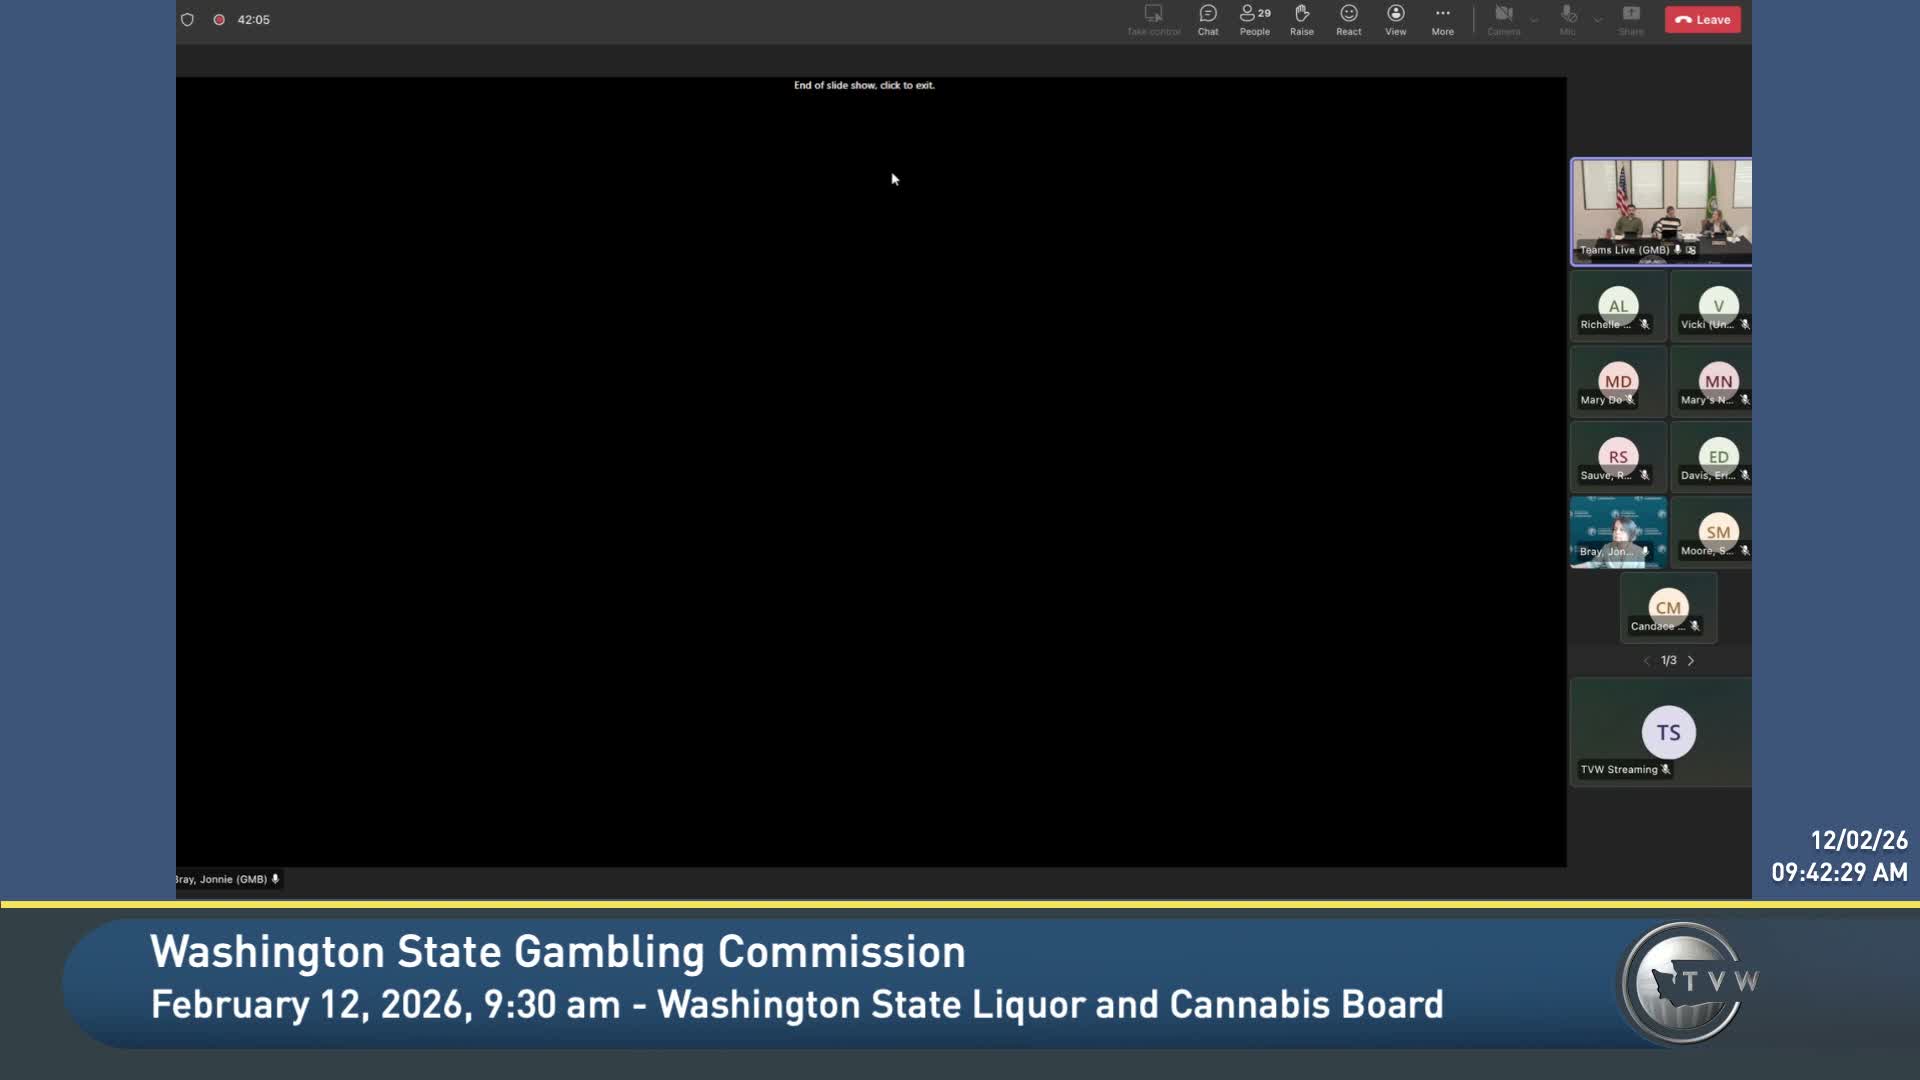This screenshot has height=1080, width=1920.
Task: Leave the meeting
Action: 1703,19
